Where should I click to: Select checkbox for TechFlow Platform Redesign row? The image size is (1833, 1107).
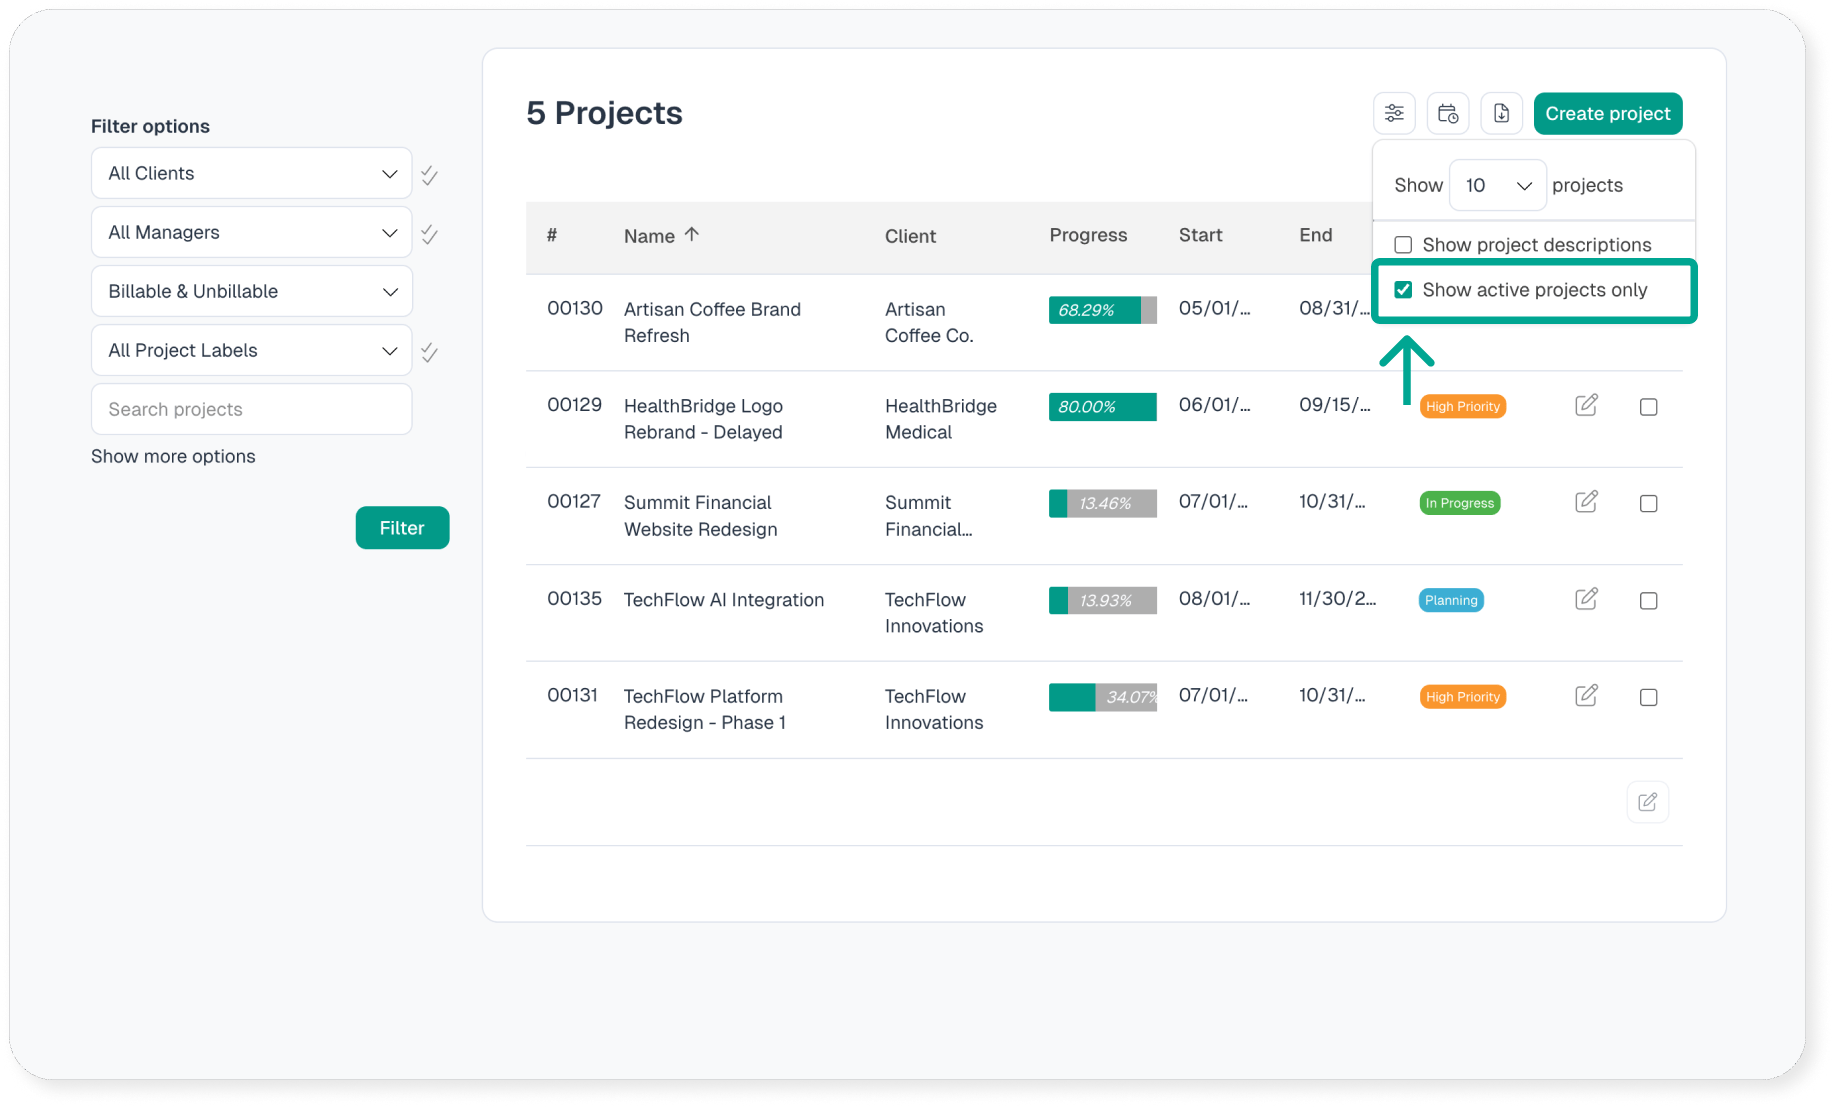(1648, 697)
